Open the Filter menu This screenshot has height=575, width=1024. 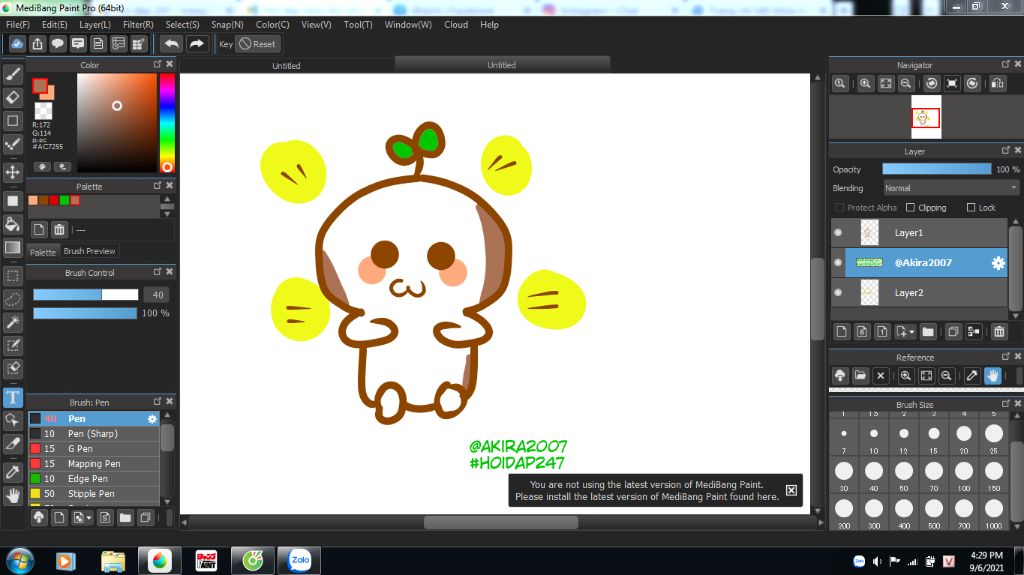click(x=138, y=25)
